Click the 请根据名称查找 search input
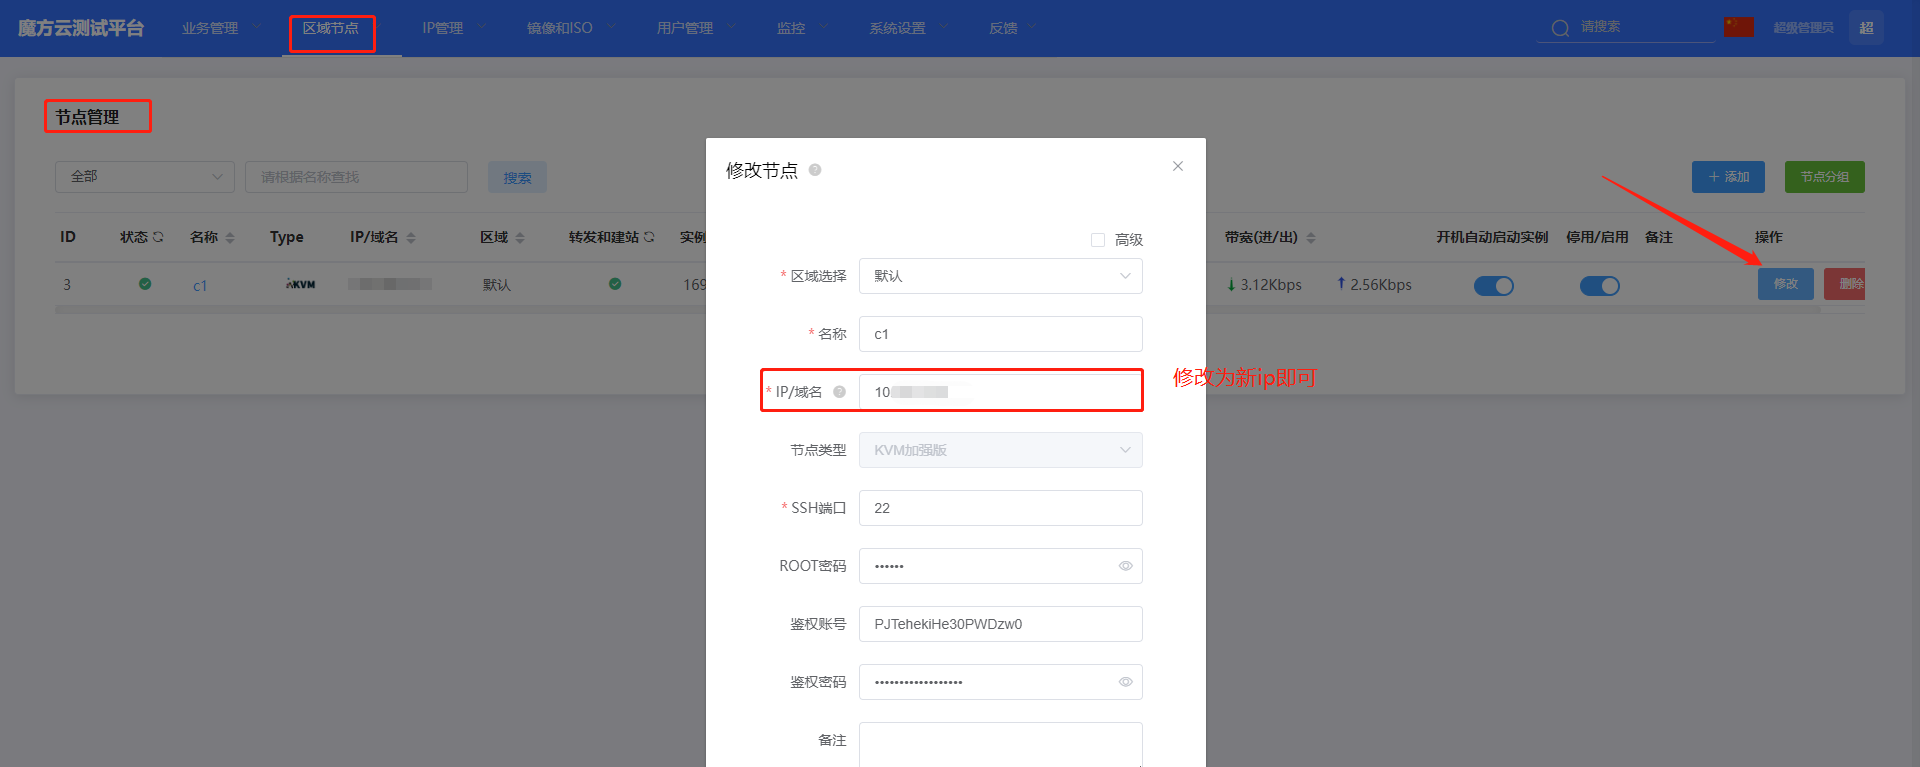The image size is (1920, 767). pos(356,177)
